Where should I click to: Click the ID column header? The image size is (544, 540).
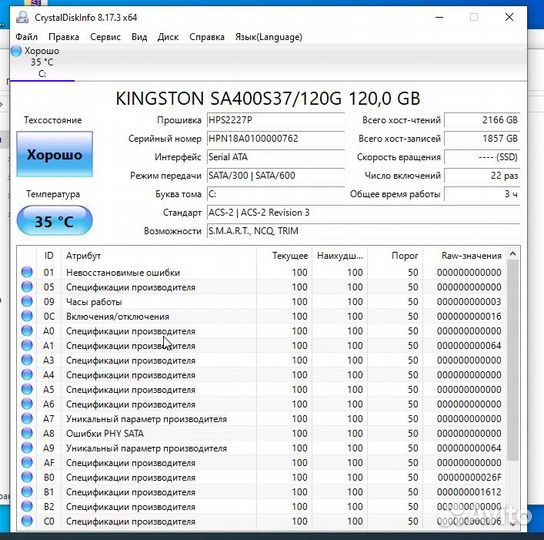coord(49,256)
